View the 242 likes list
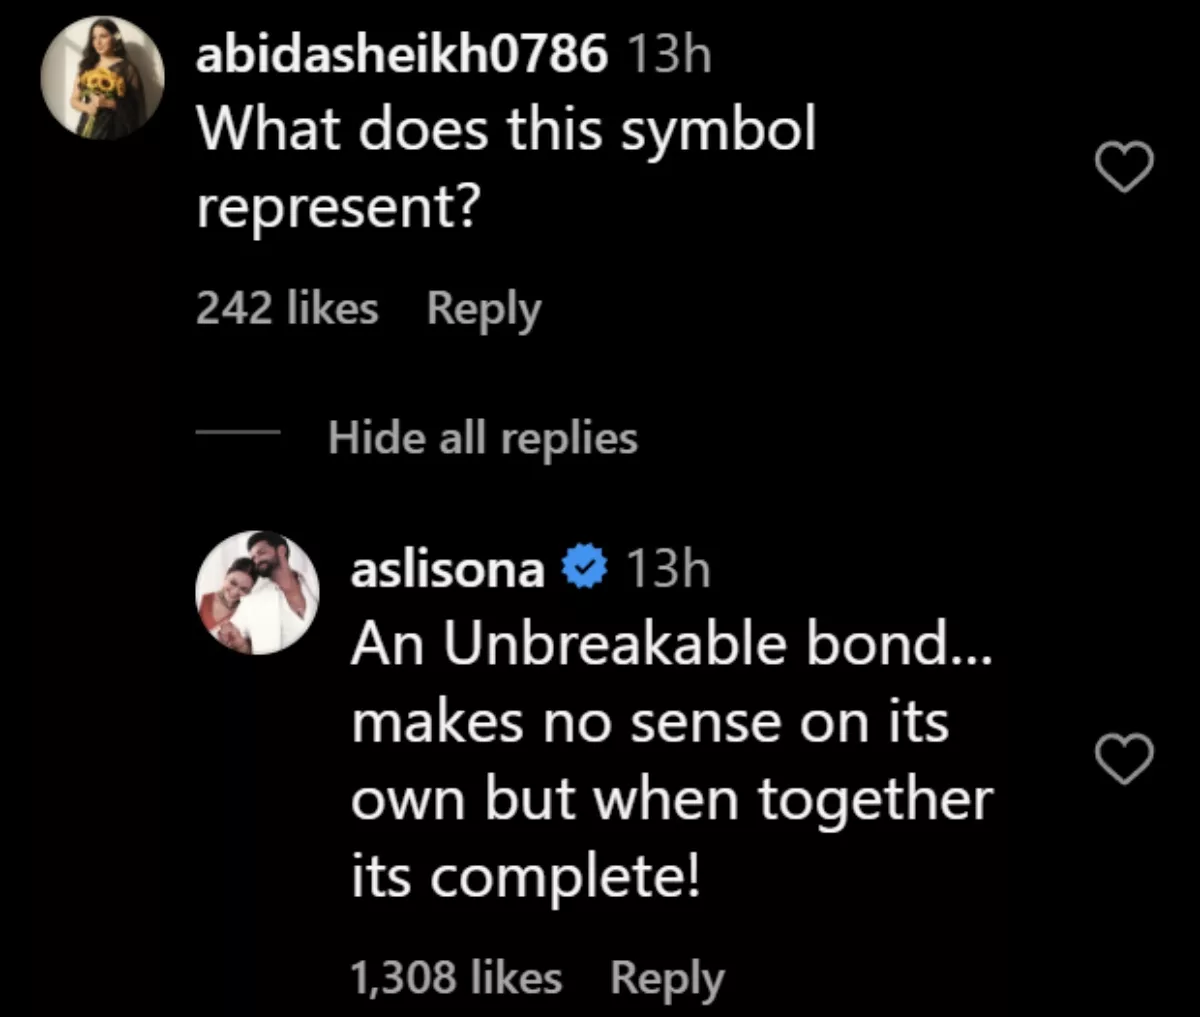 click(287, 309)
